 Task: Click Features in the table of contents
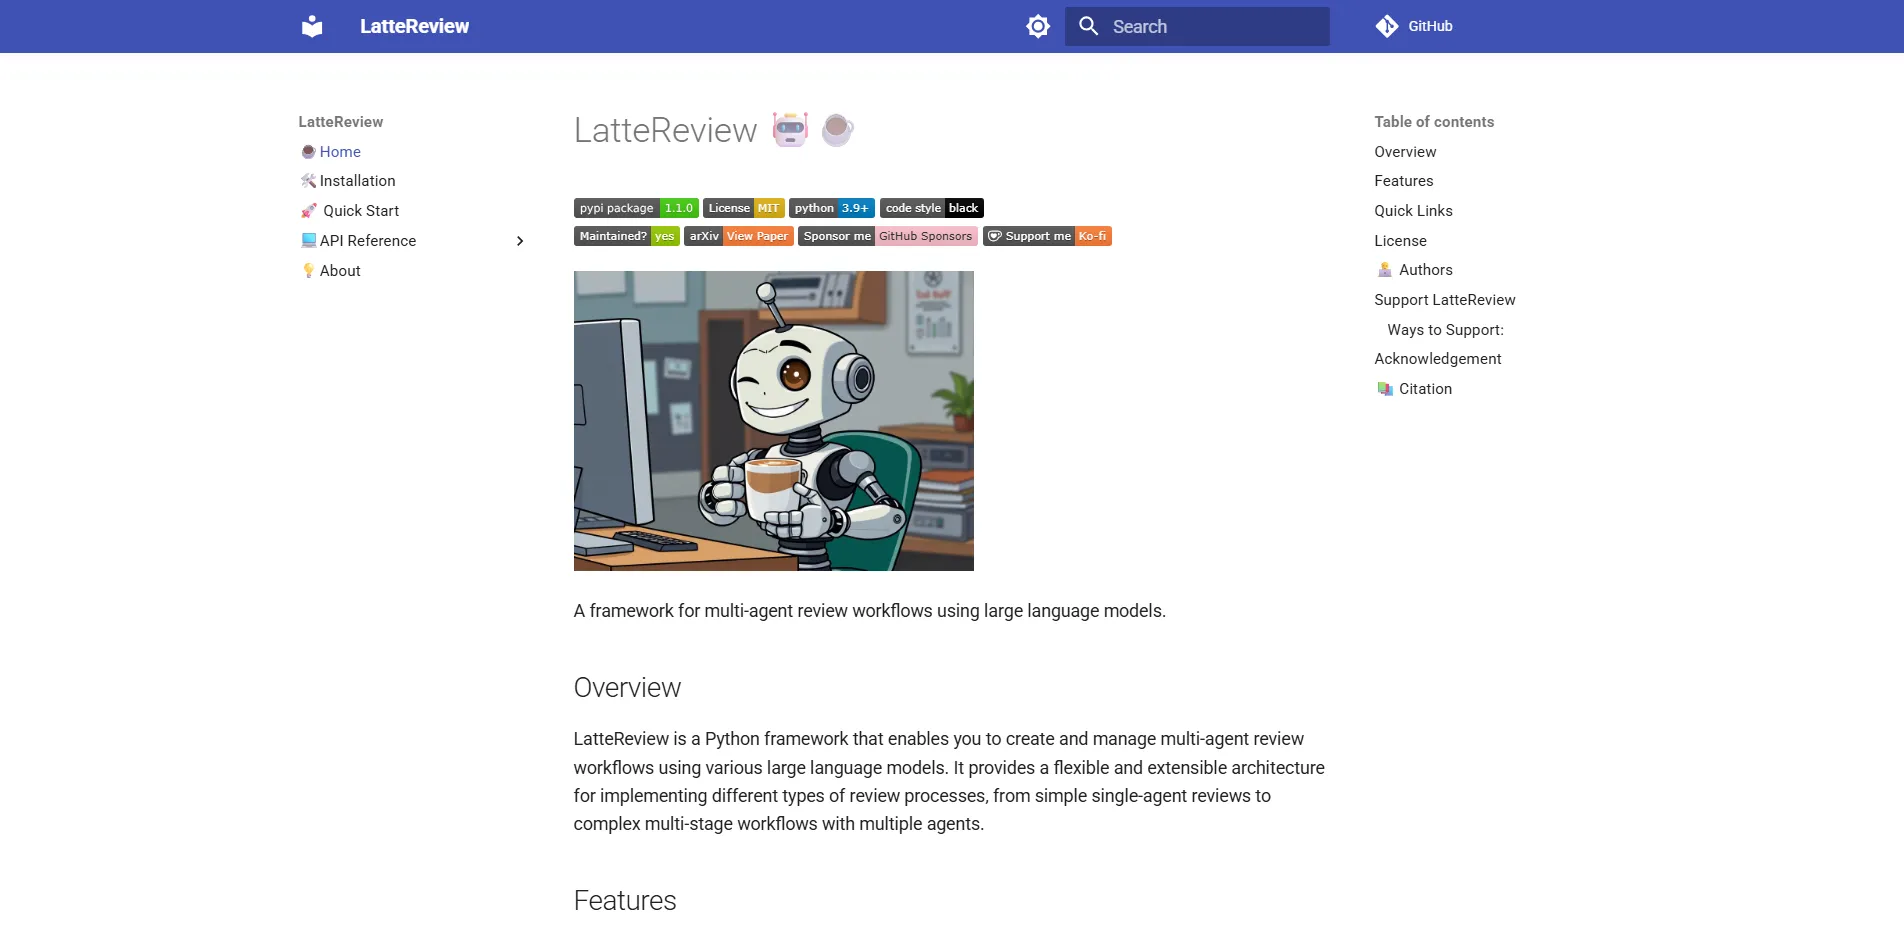click(1403, 181)
